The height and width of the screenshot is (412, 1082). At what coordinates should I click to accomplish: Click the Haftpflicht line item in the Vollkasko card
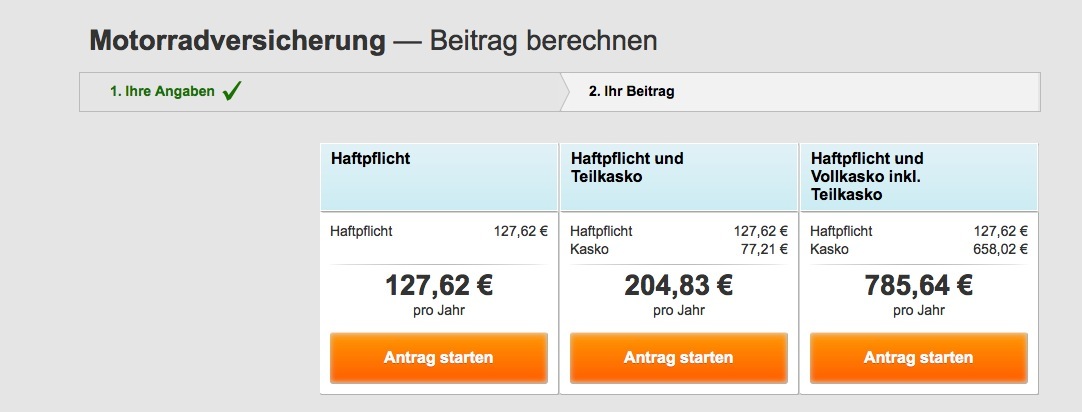coord(918,231)
